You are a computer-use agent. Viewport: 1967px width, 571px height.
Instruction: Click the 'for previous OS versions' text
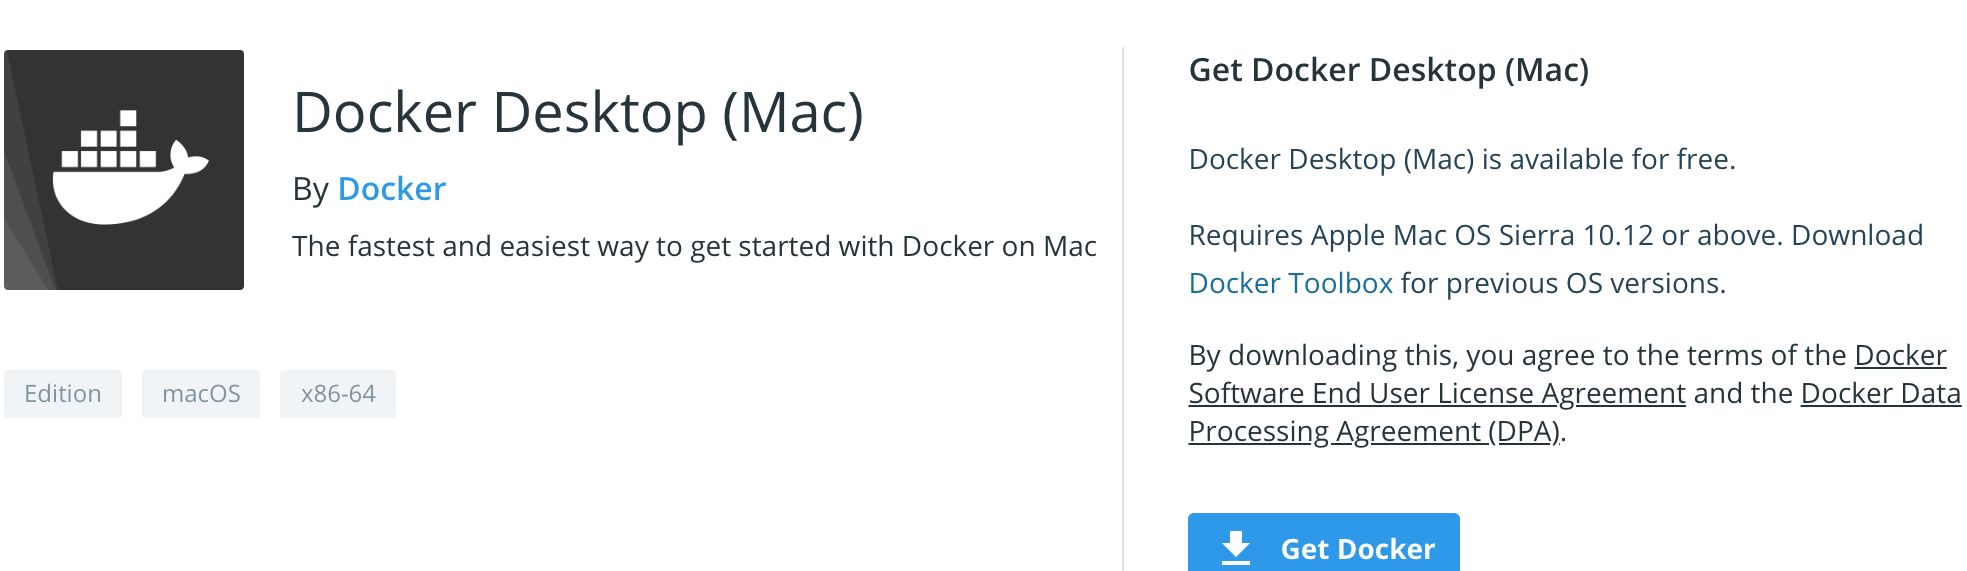(1563, 283)
